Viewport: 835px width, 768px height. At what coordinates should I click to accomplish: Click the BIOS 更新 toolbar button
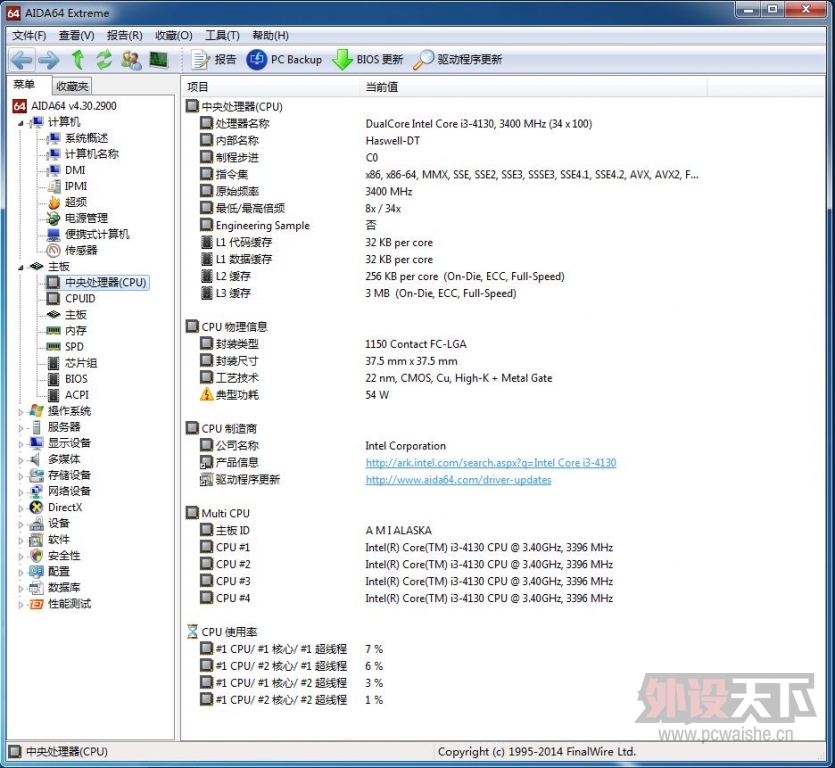367,60
